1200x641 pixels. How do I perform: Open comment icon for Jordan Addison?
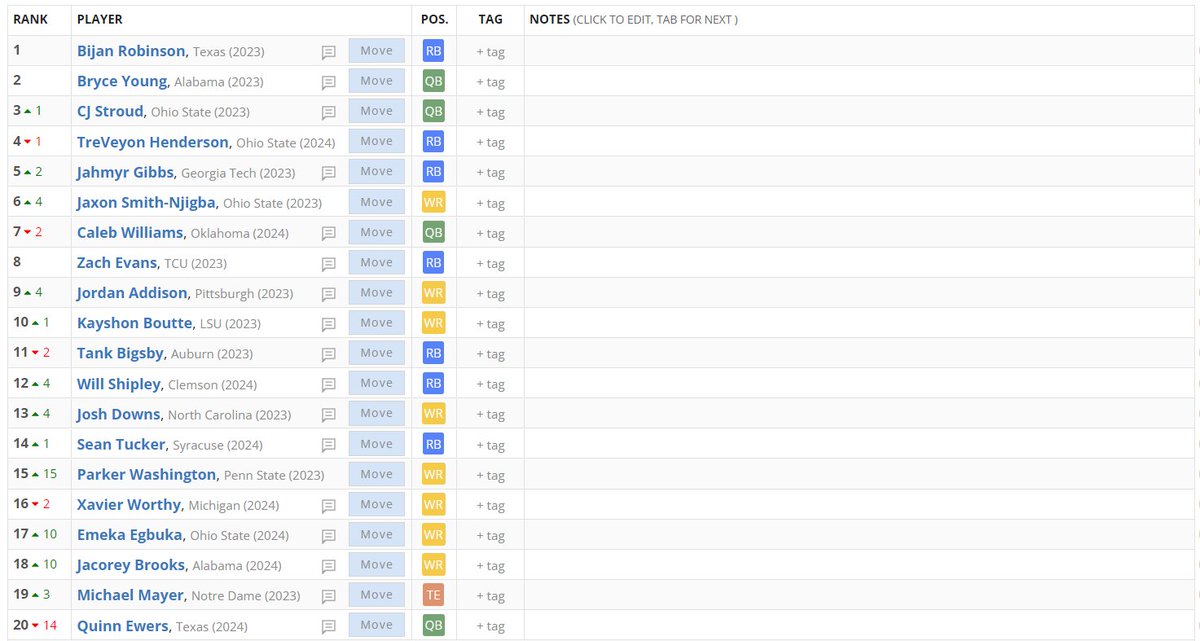(x=329, y=294)
